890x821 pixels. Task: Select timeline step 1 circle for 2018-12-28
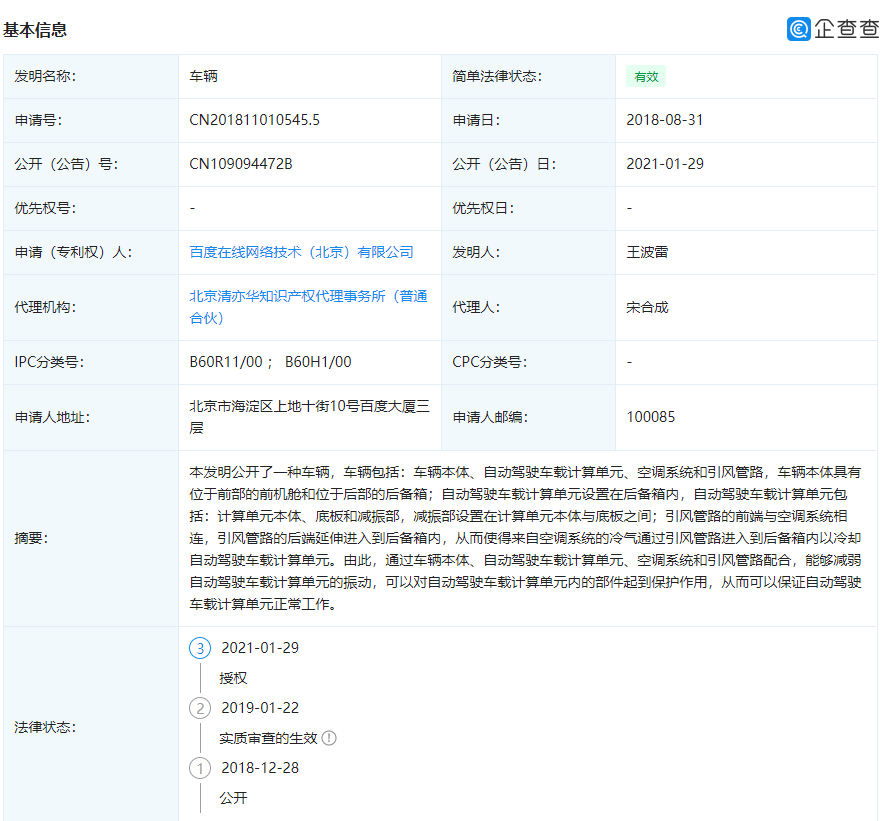pos(200,768)
